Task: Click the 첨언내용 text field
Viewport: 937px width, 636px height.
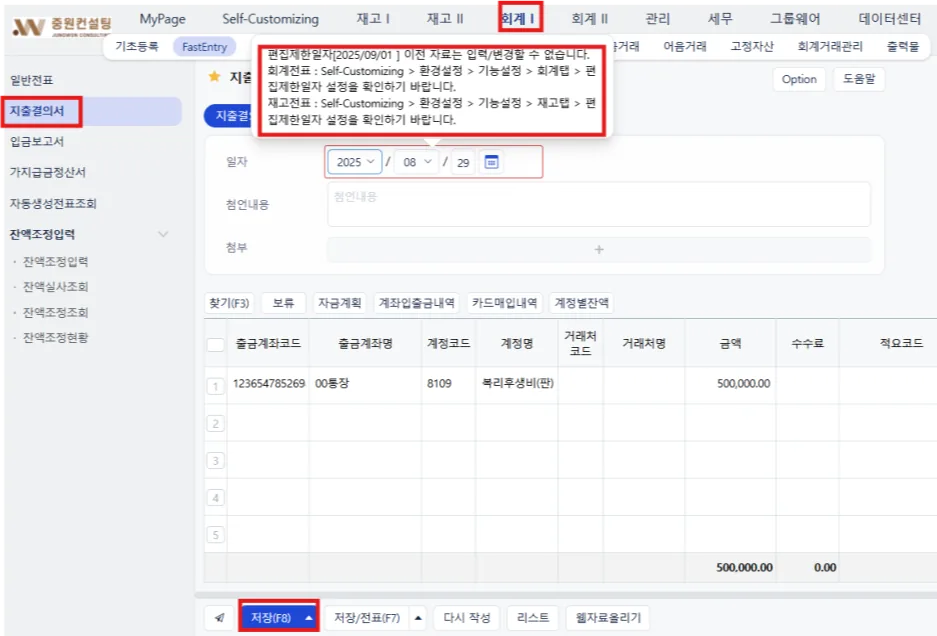Action: point(599,204)
